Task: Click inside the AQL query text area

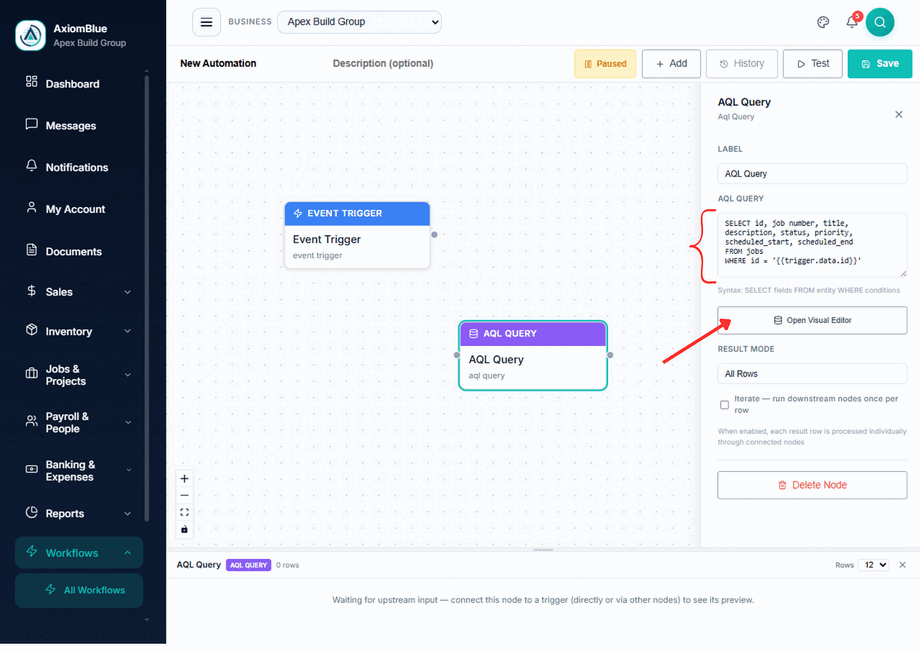Action: (x=812, y=245)
